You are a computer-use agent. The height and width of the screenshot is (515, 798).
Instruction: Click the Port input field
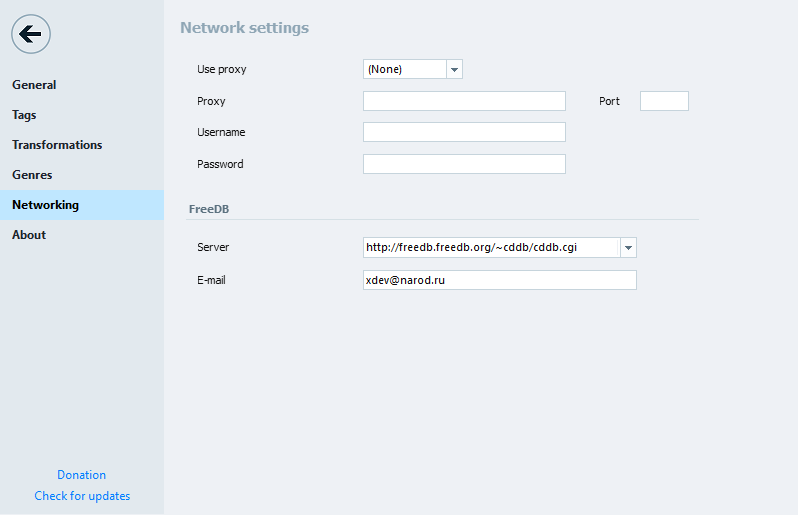click(x=664, y=101)
